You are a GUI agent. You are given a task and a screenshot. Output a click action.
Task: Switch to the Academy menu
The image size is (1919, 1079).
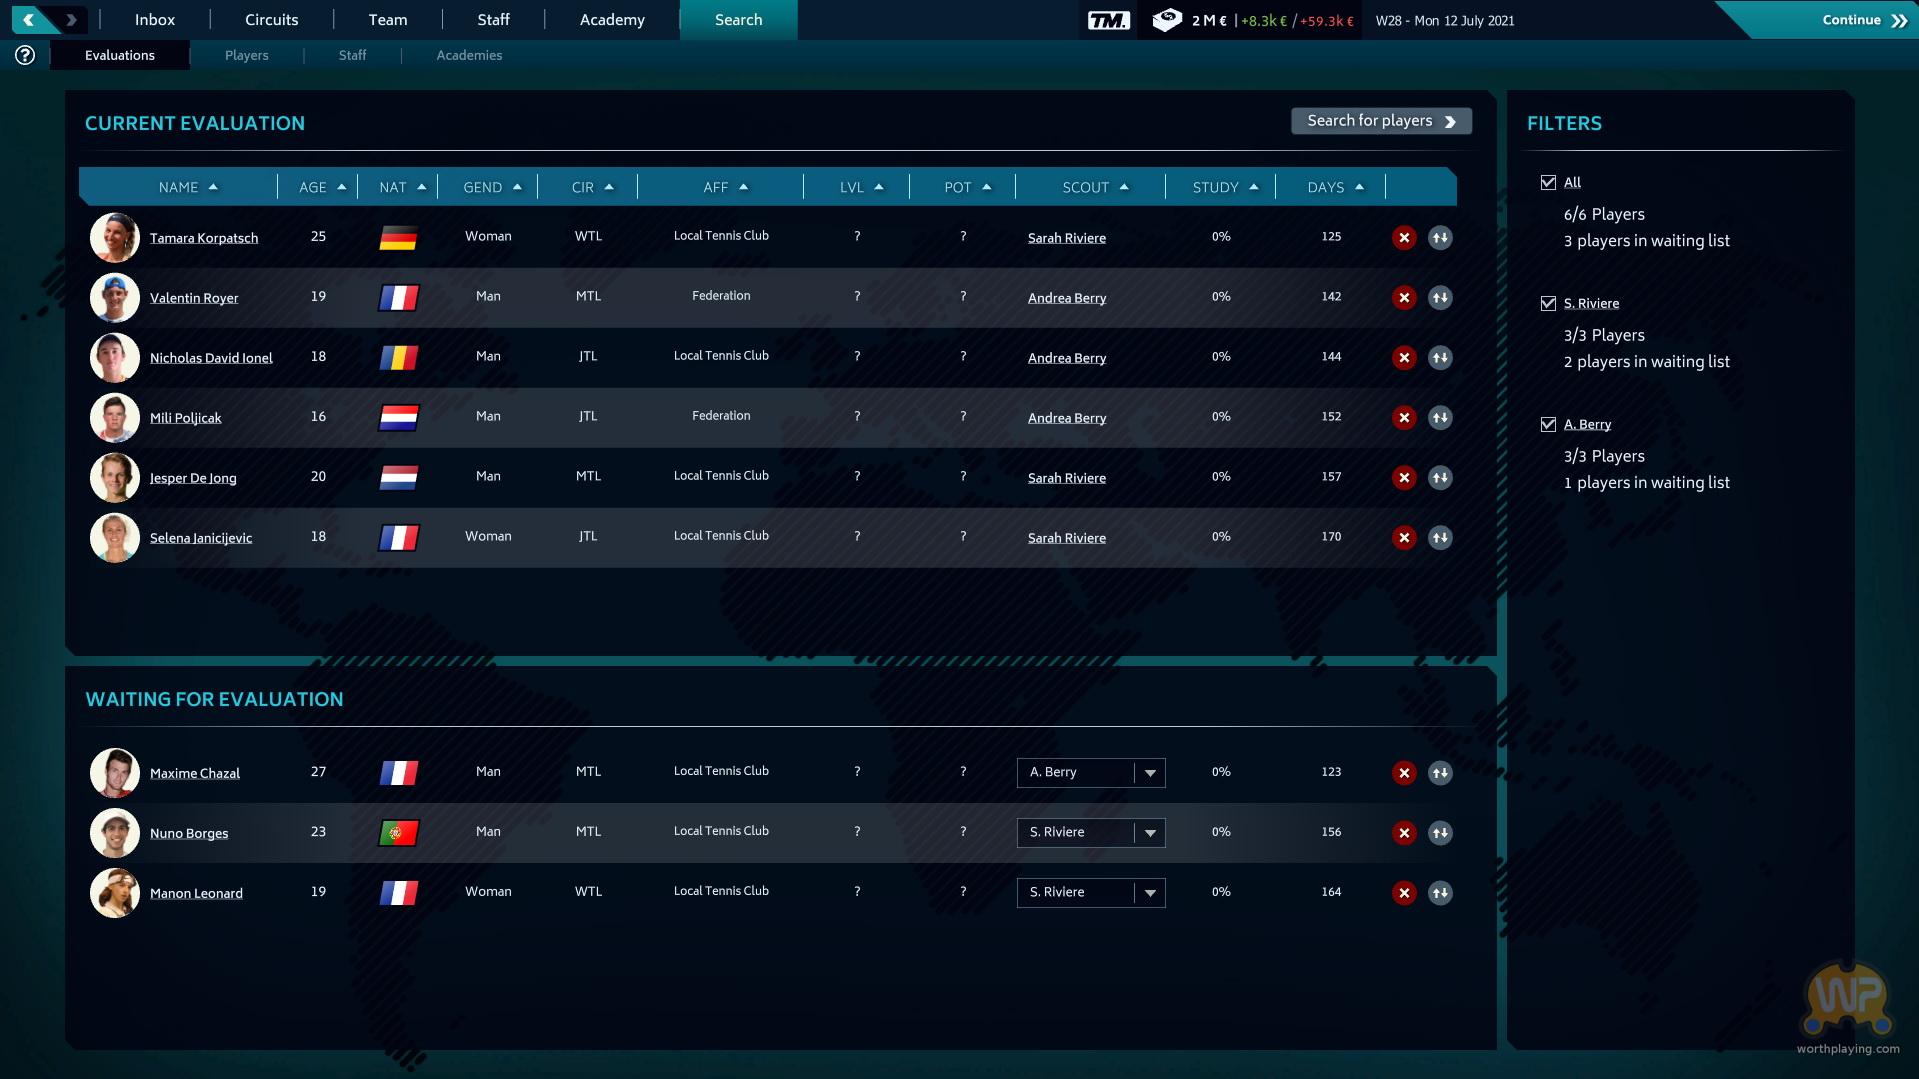(612, 20)
